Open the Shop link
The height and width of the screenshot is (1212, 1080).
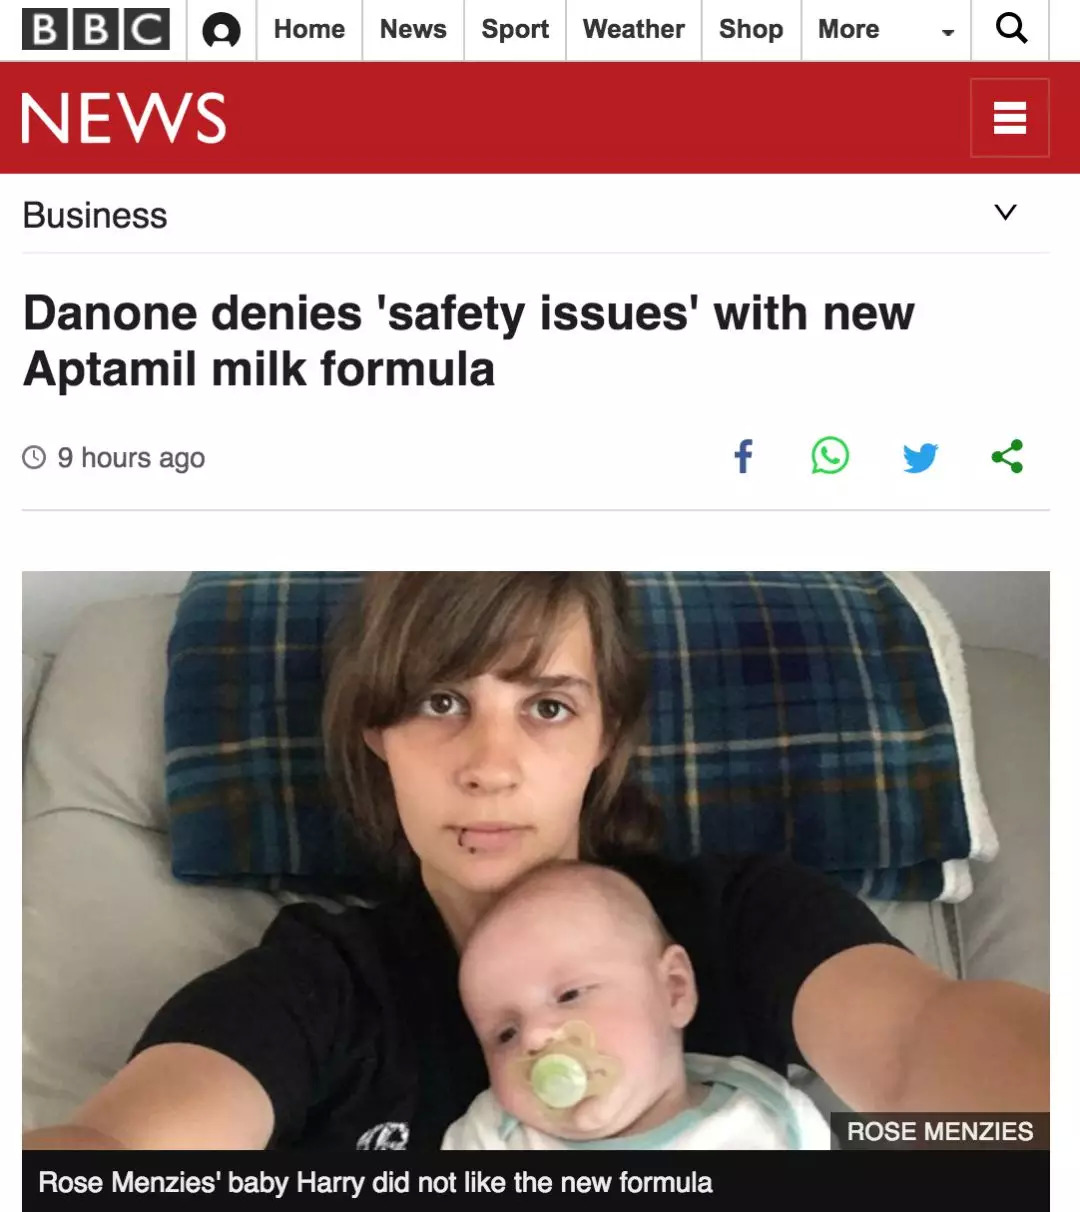751,29
